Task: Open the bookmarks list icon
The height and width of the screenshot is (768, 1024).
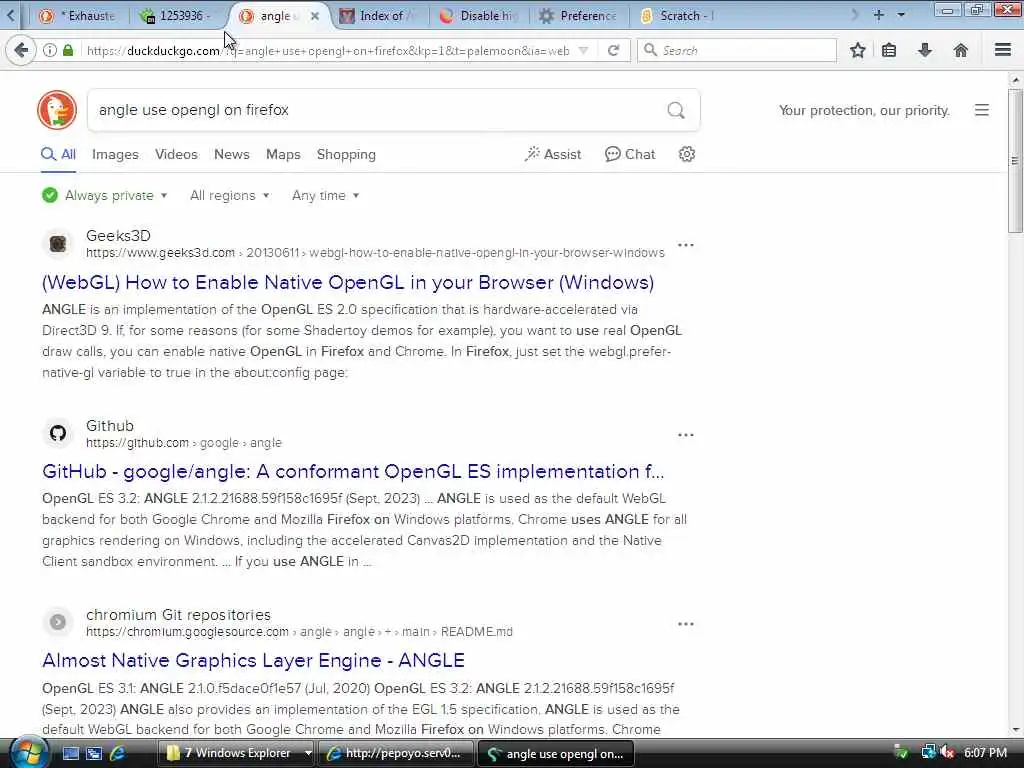Action: [889, 50]
